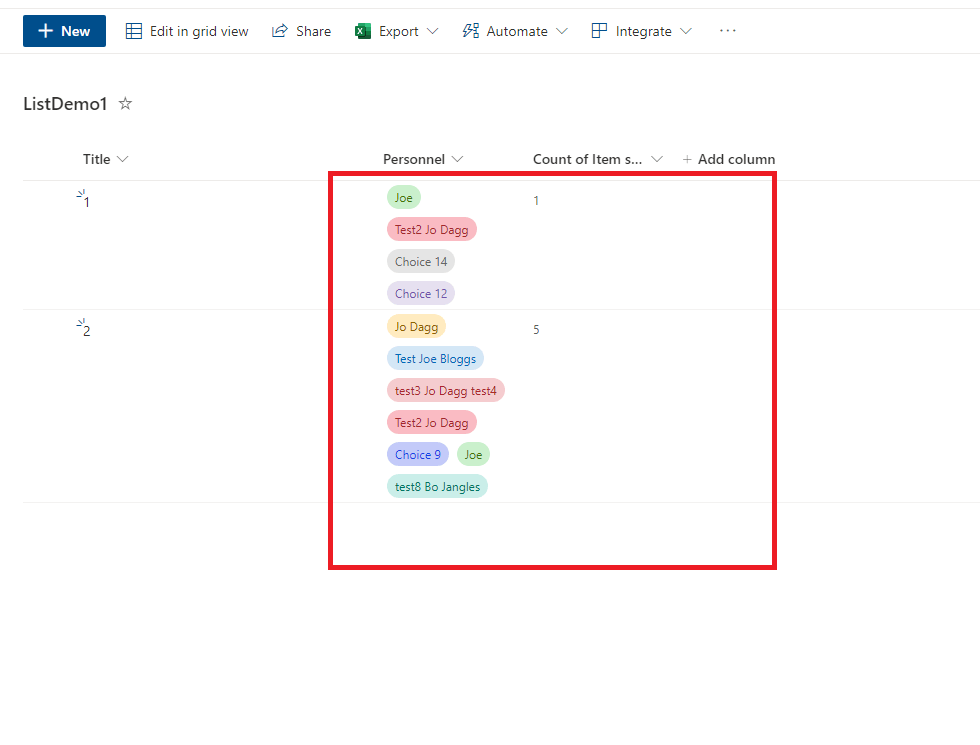Open the more options ellipsis menu

point(728,31)
